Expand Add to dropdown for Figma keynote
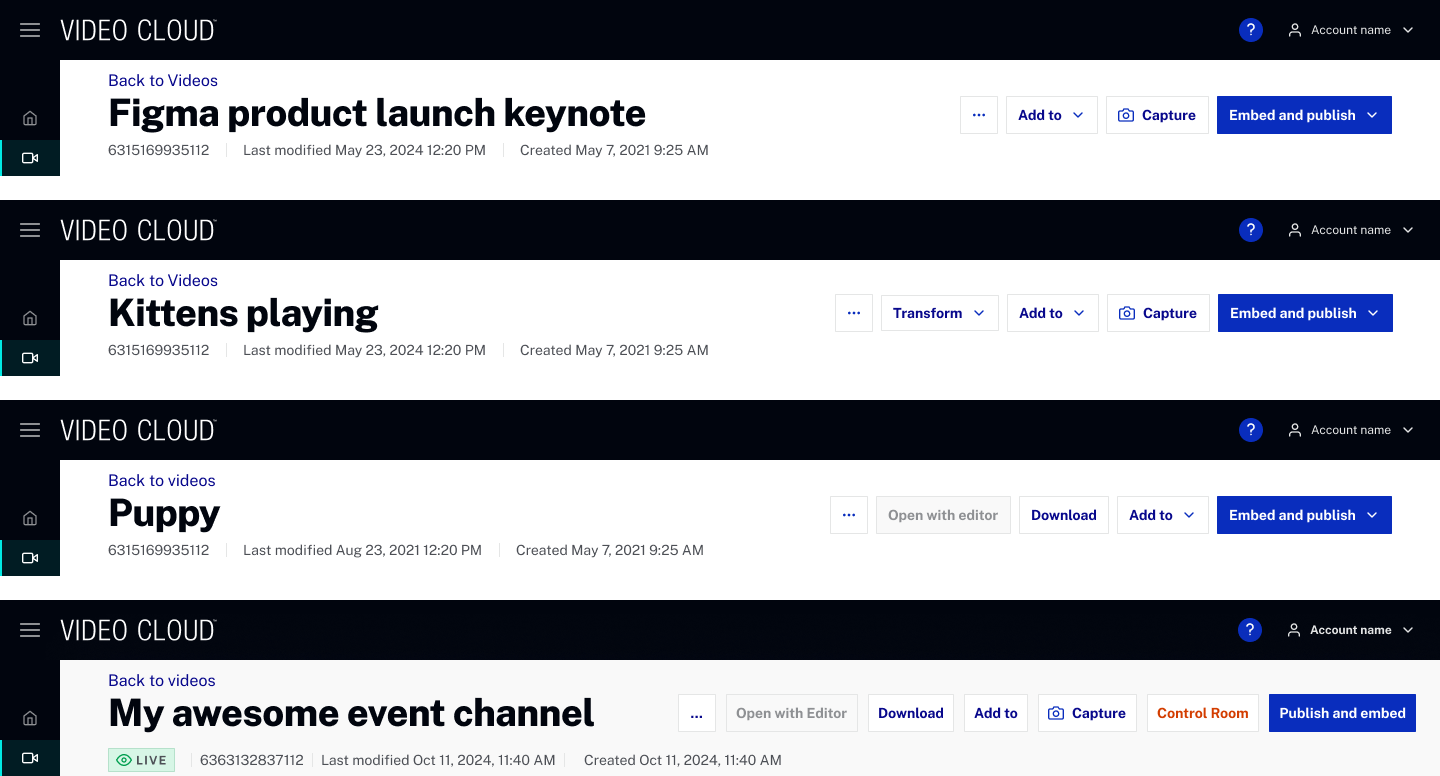The height and width of the screenshot is (776, 1440). tap(1051, 115)
